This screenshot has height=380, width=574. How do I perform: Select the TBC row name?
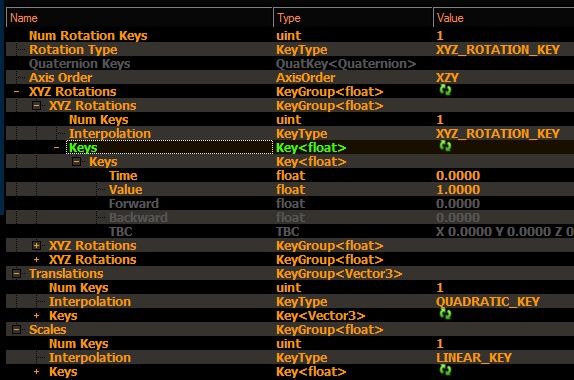tap(120, 232)
